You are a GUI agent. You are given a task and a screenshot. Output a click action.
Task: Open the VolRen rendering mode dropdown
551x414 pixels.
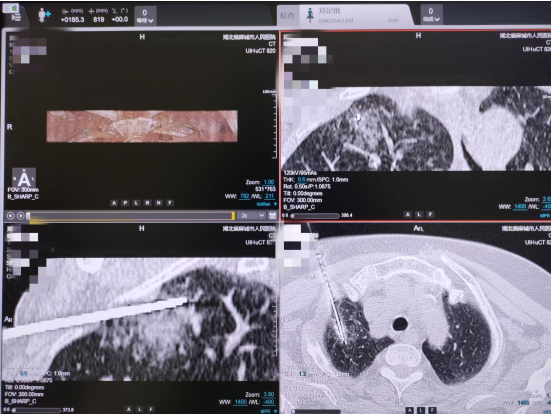point(266,204)
